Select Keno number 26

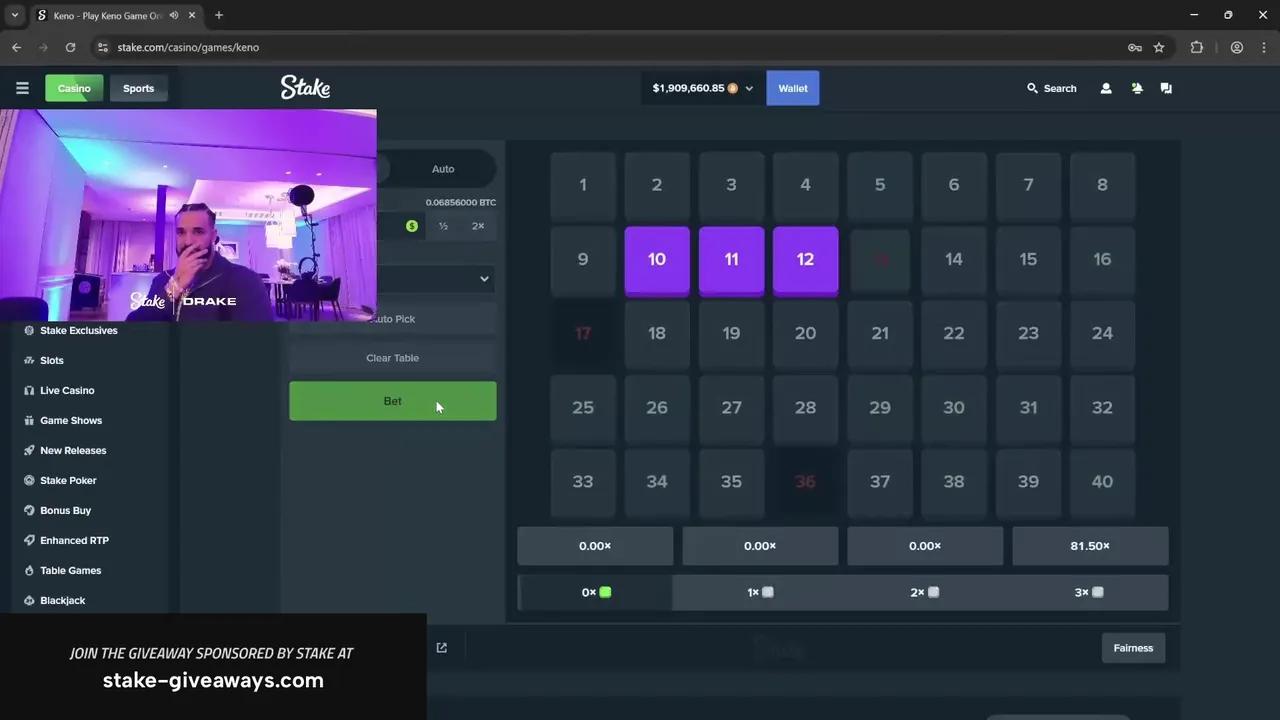point(657,408)
